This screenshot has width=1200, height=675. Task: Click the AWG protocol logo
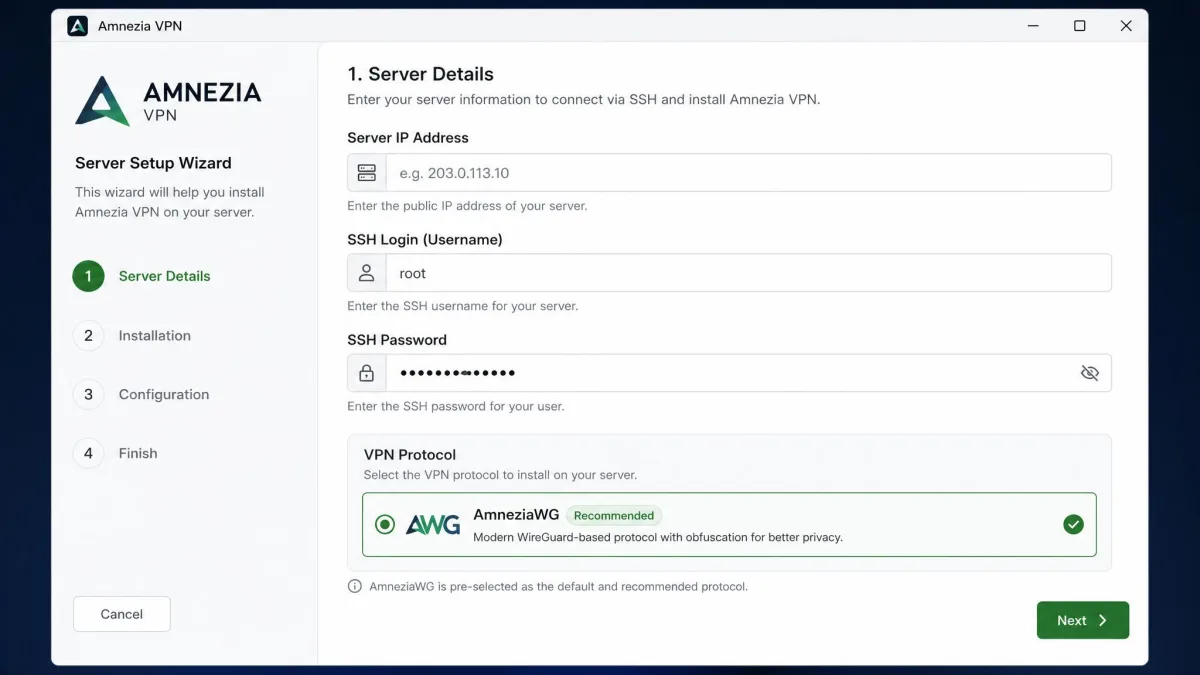click(433, 524)
